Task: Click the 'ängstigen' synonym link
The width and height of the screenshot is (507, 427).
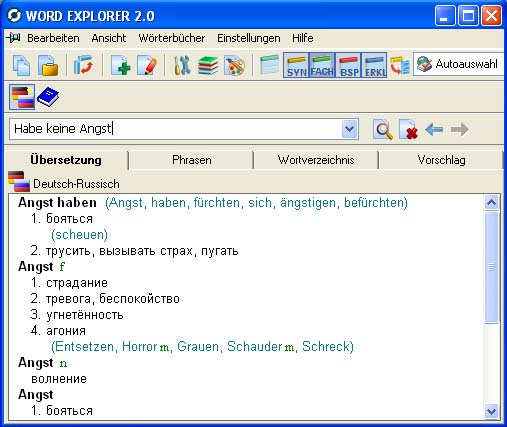Action: (x=308, y=203)
